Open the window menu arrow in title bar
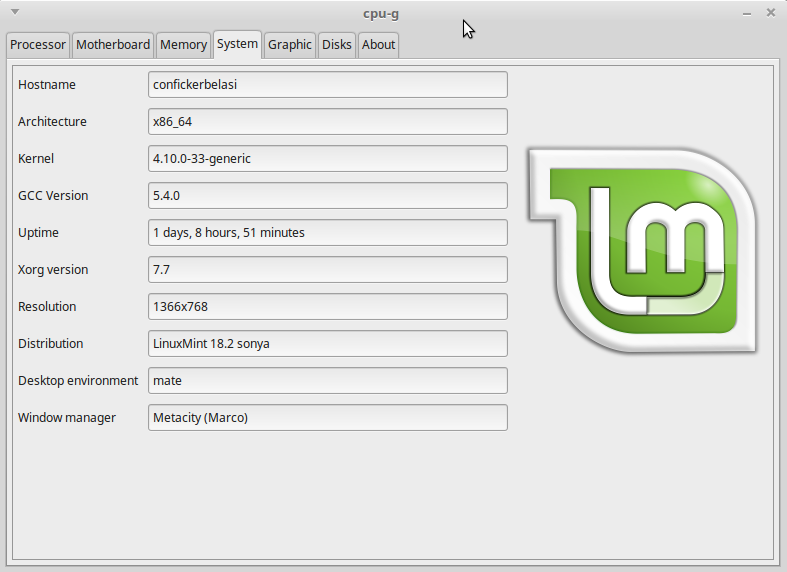Screen dimensions: 787x572 click(x=15, y=12)
